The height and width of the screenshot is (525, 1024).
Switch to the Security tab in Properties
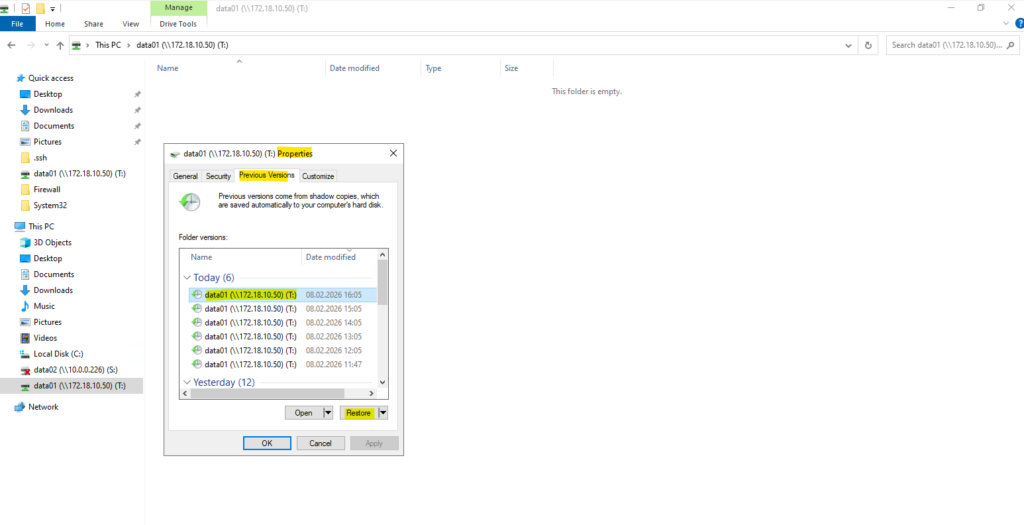tap(218, 176)
